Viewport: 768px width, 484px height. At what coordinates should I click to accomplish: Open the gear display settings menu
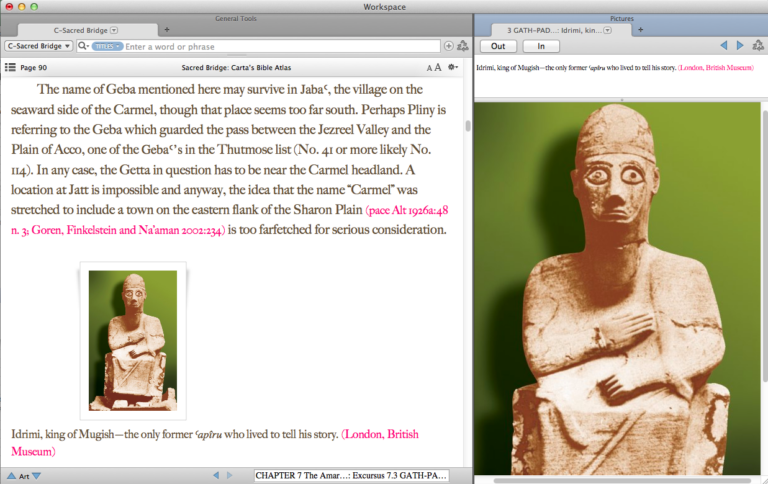pos(453,67)
